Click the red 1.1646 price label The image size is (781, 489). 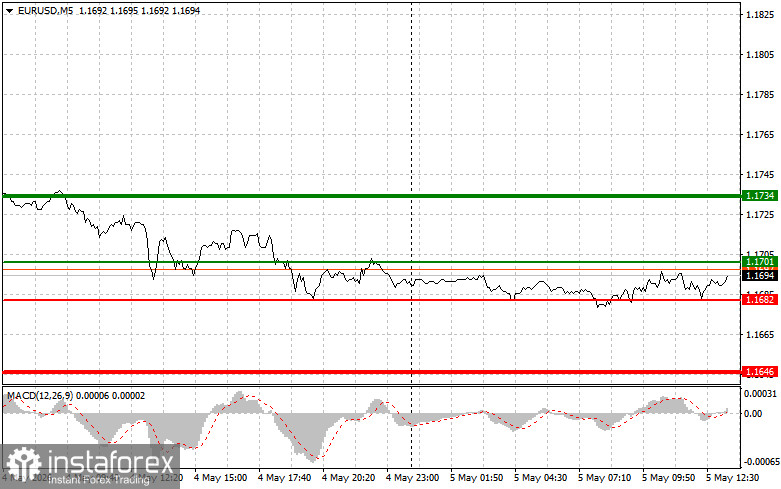760,371
